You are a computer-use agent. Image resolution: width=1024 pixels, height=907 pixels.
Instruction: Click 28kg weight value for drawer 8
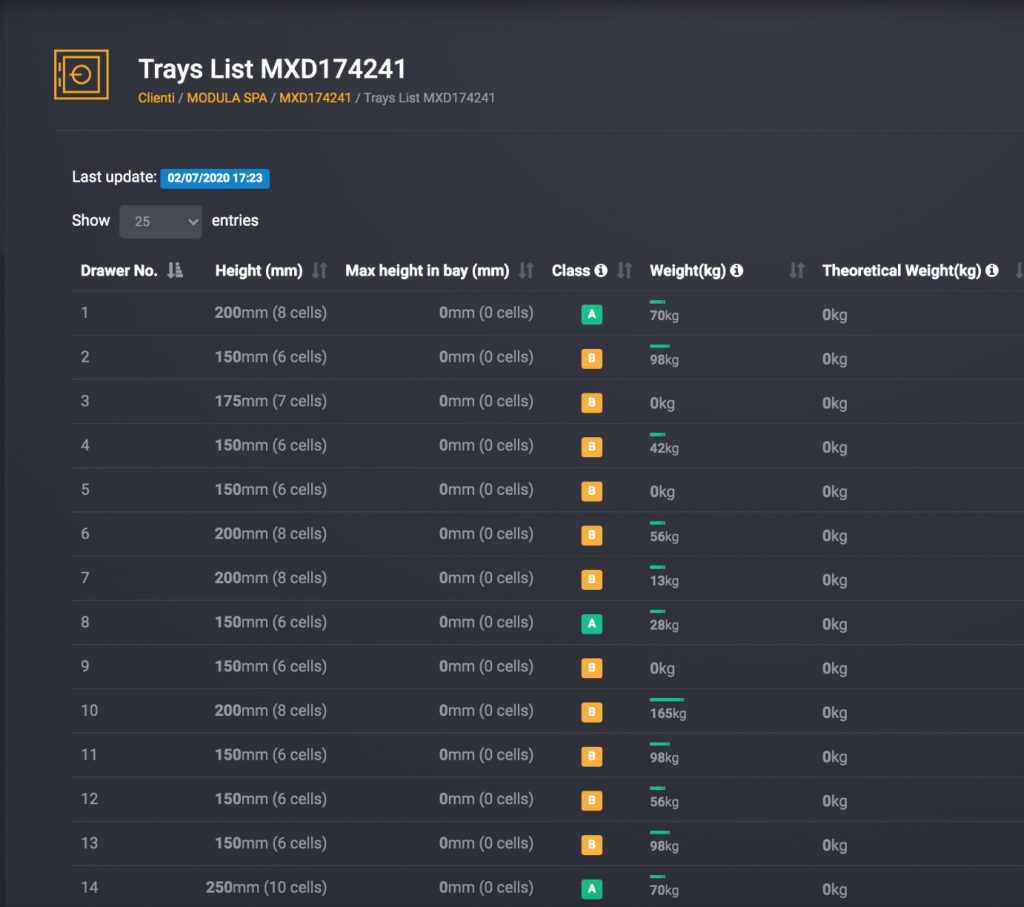[664, 625]
